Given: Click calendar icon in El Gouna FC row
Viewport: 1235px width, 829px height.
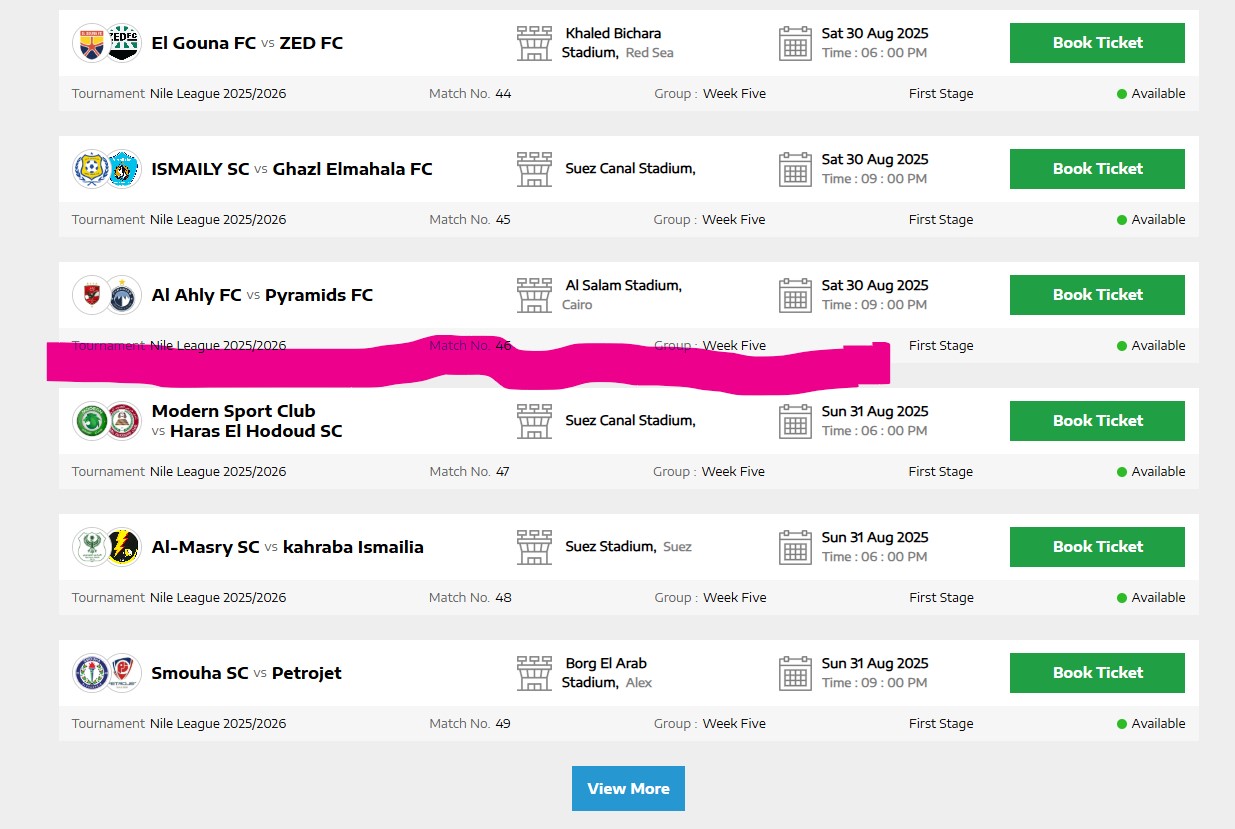Looking at the screenshot, I should [795, 43].
